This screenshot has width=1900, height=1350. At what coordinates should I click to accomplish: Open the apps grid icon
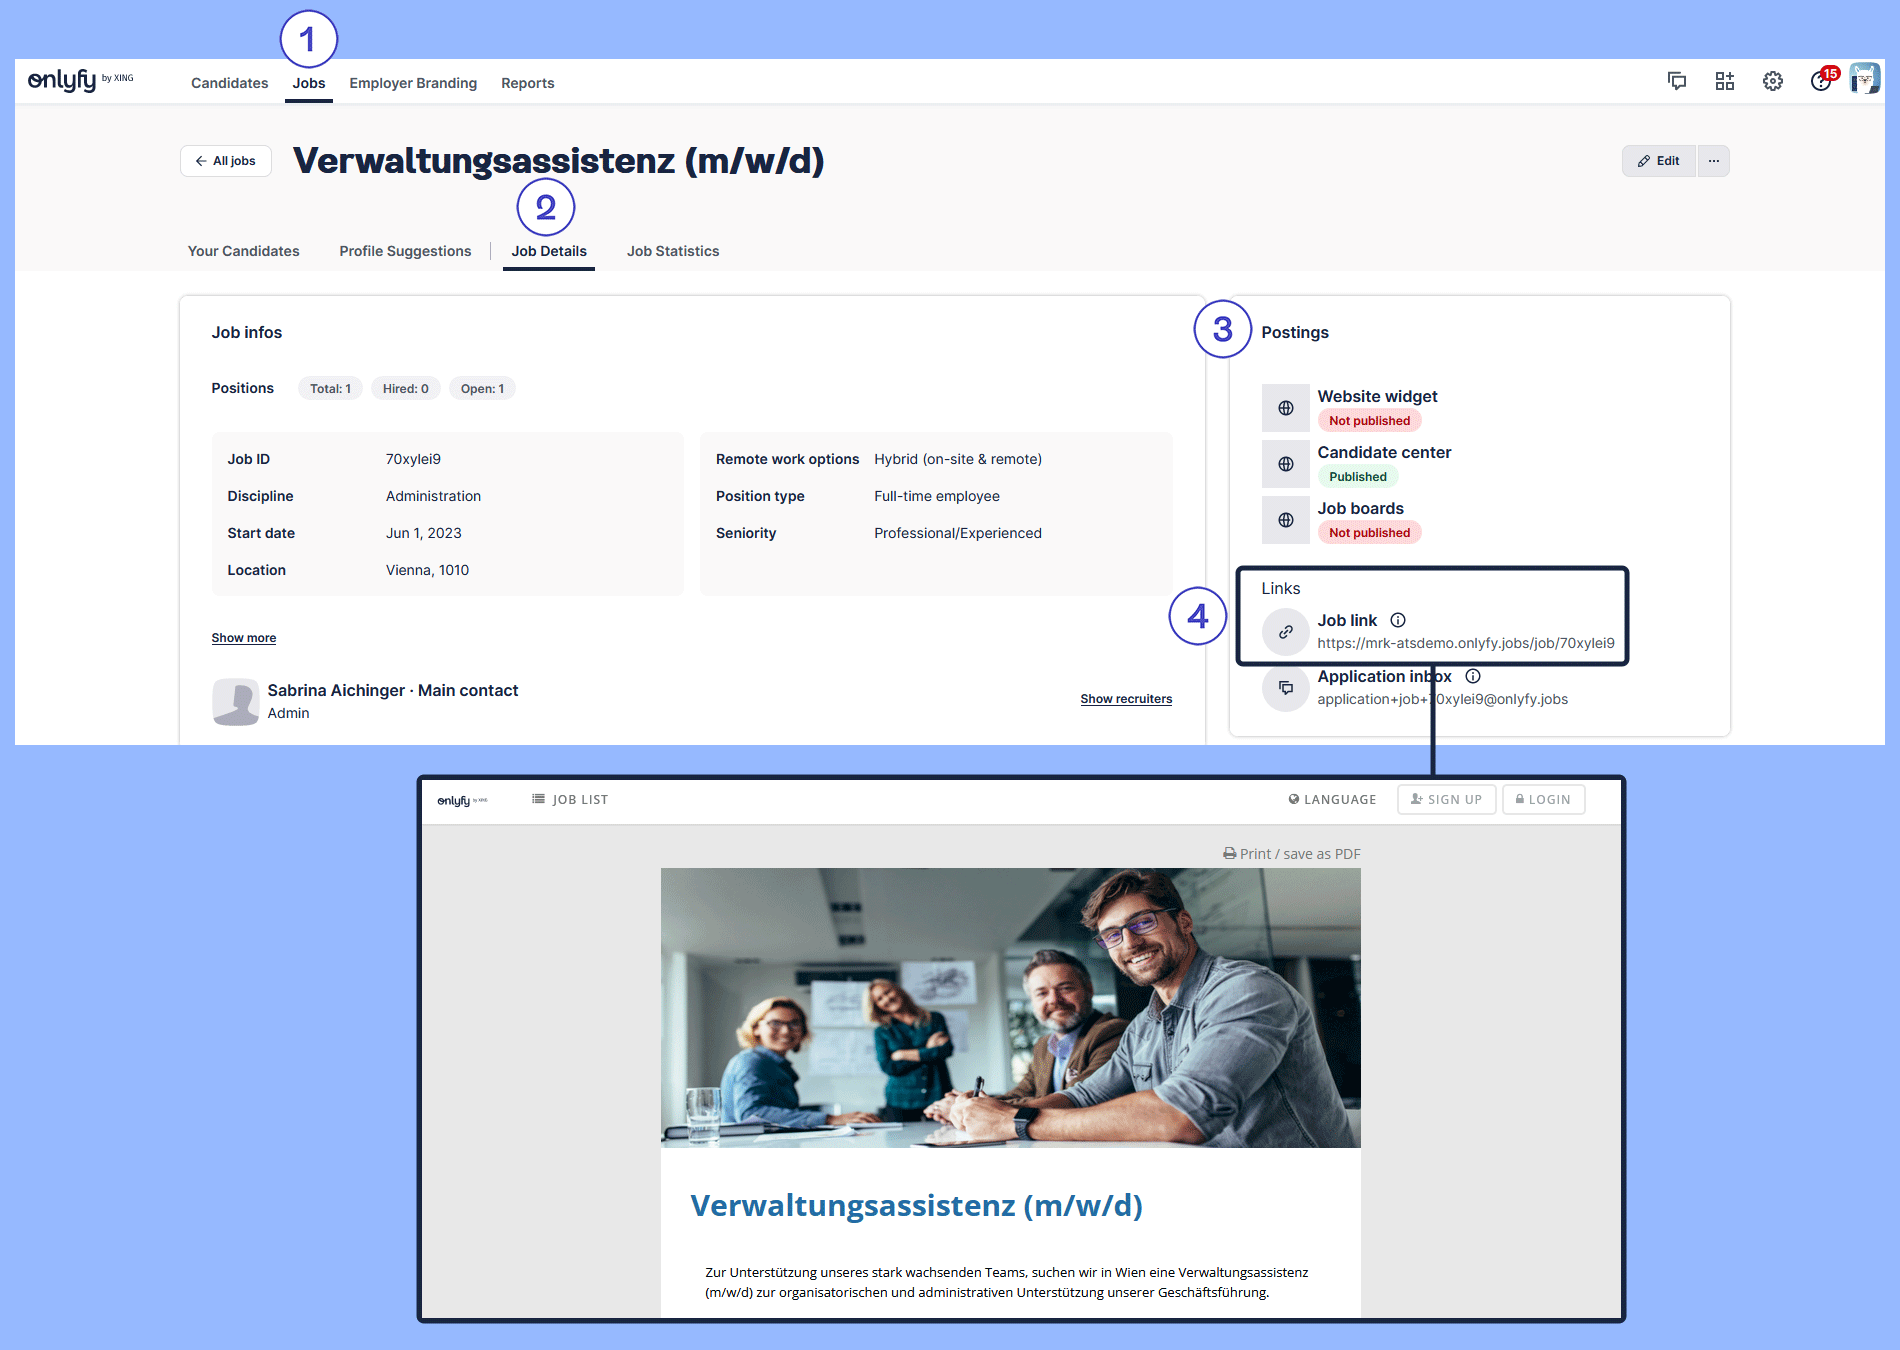click(x=1725, y=81)
